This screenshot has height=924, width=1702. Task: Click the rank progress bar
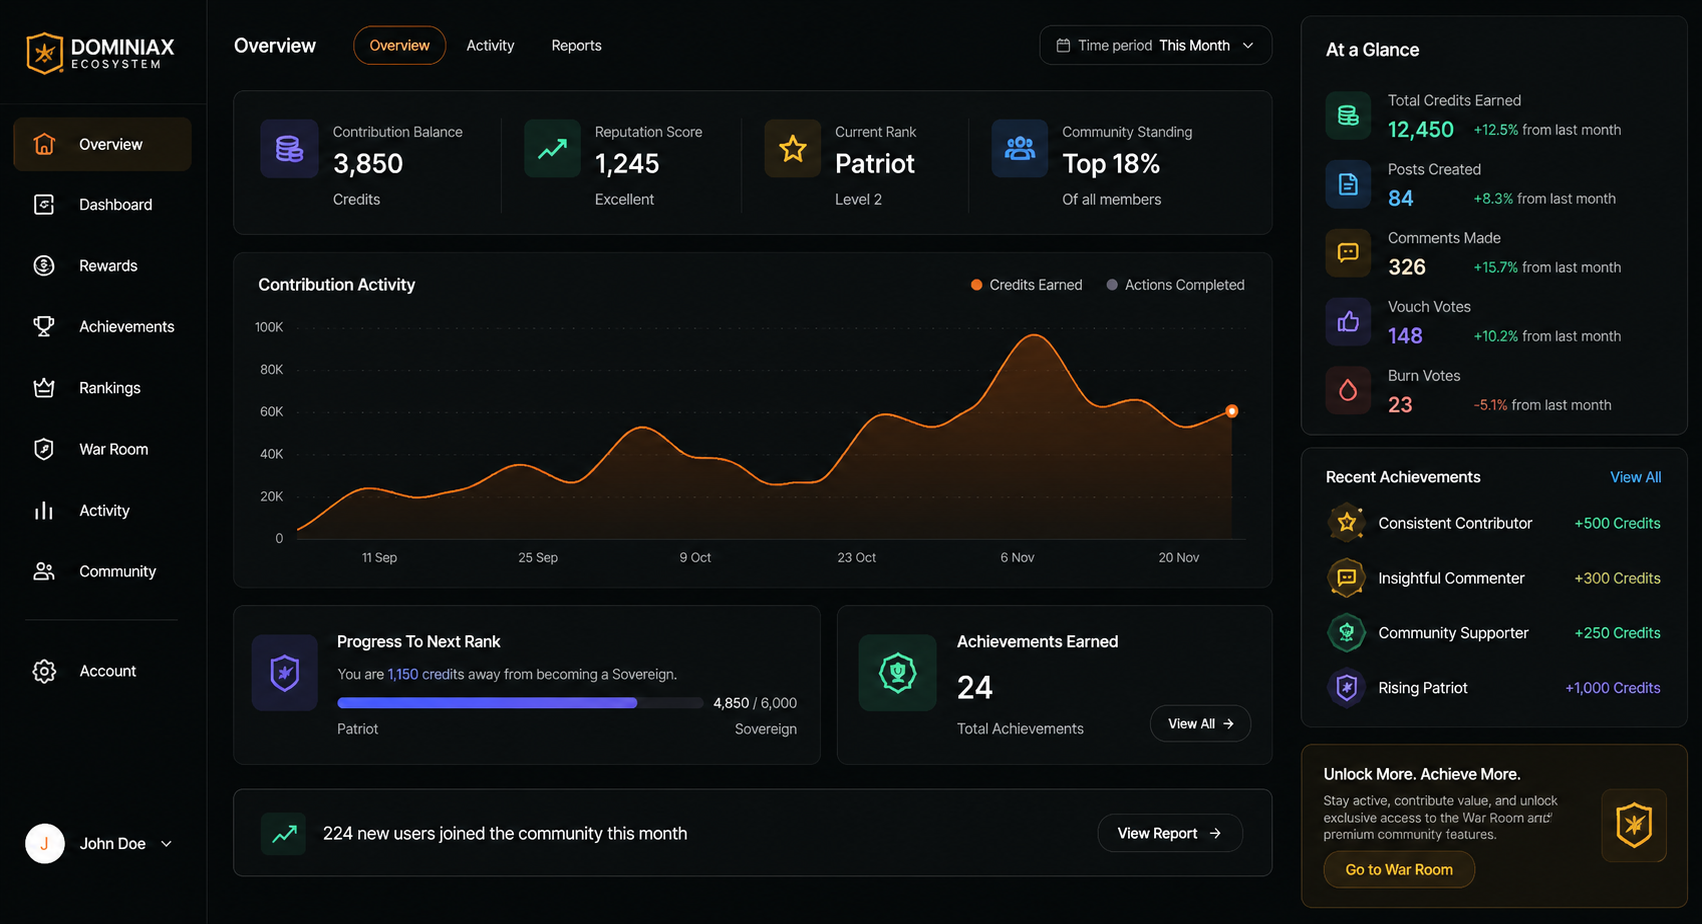tap(520, 703)
